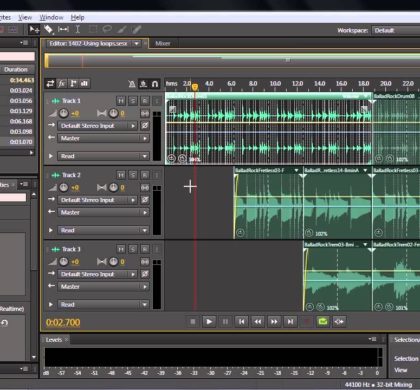Show the Effects (fx) track controls
Image resolution: width=420 pixels, height=390 pixels.
click(x=62, y=84)
